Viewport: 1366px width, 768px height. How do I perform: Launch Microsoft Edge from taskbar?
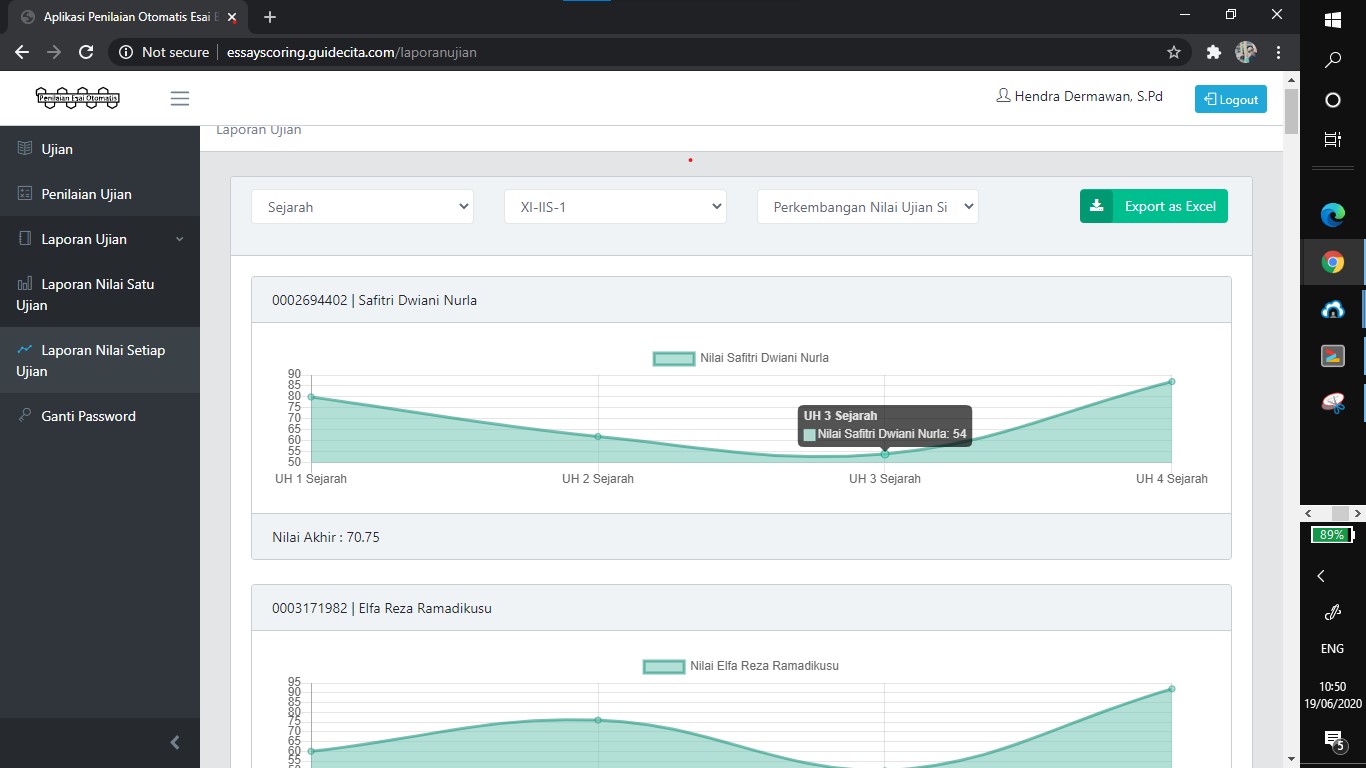1333,214
